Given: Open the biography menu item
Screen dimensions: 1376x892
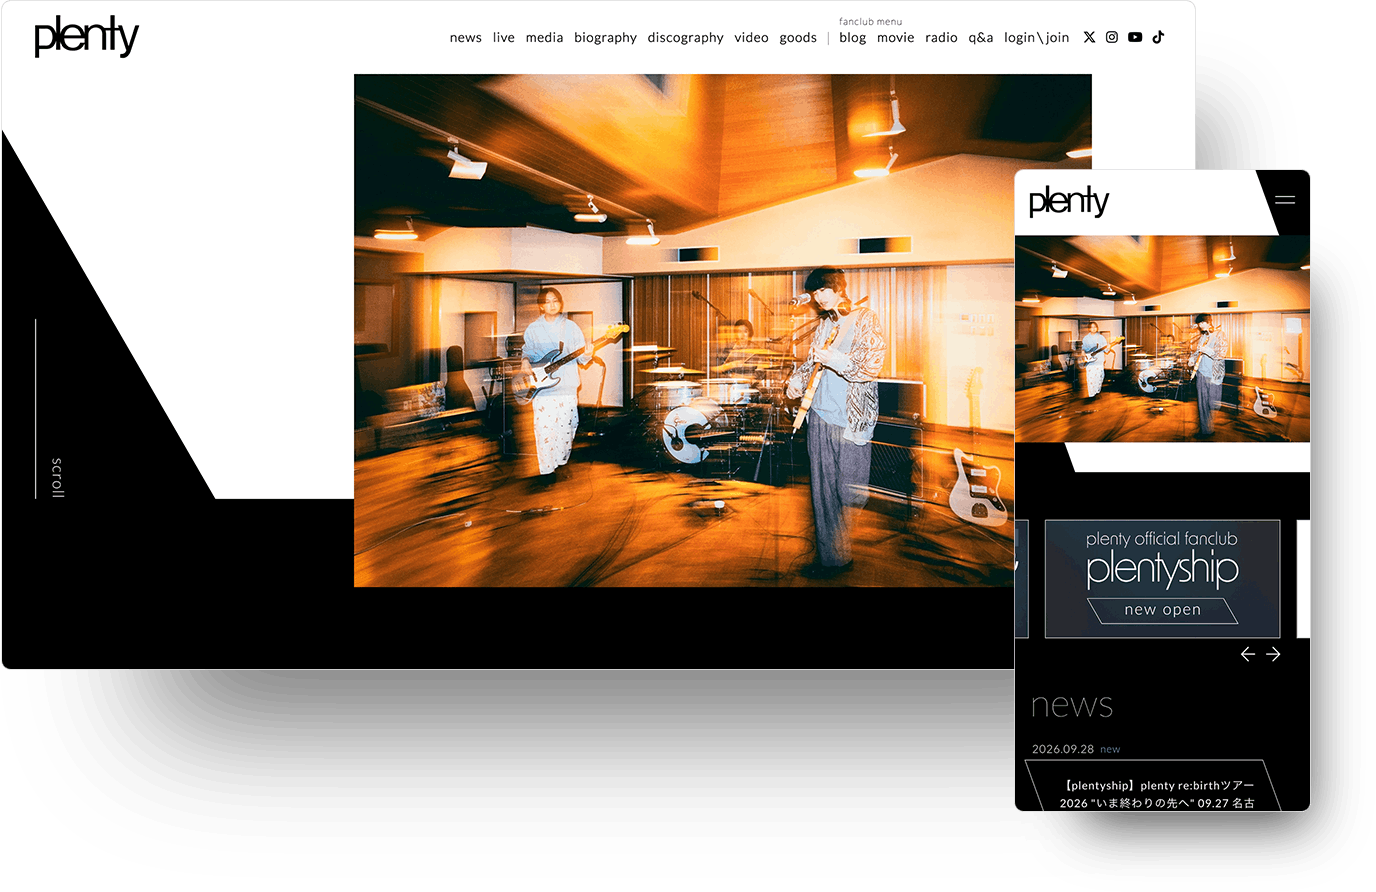Looking at the screenshot, I should pyautogui.click(x=605, y=38).
